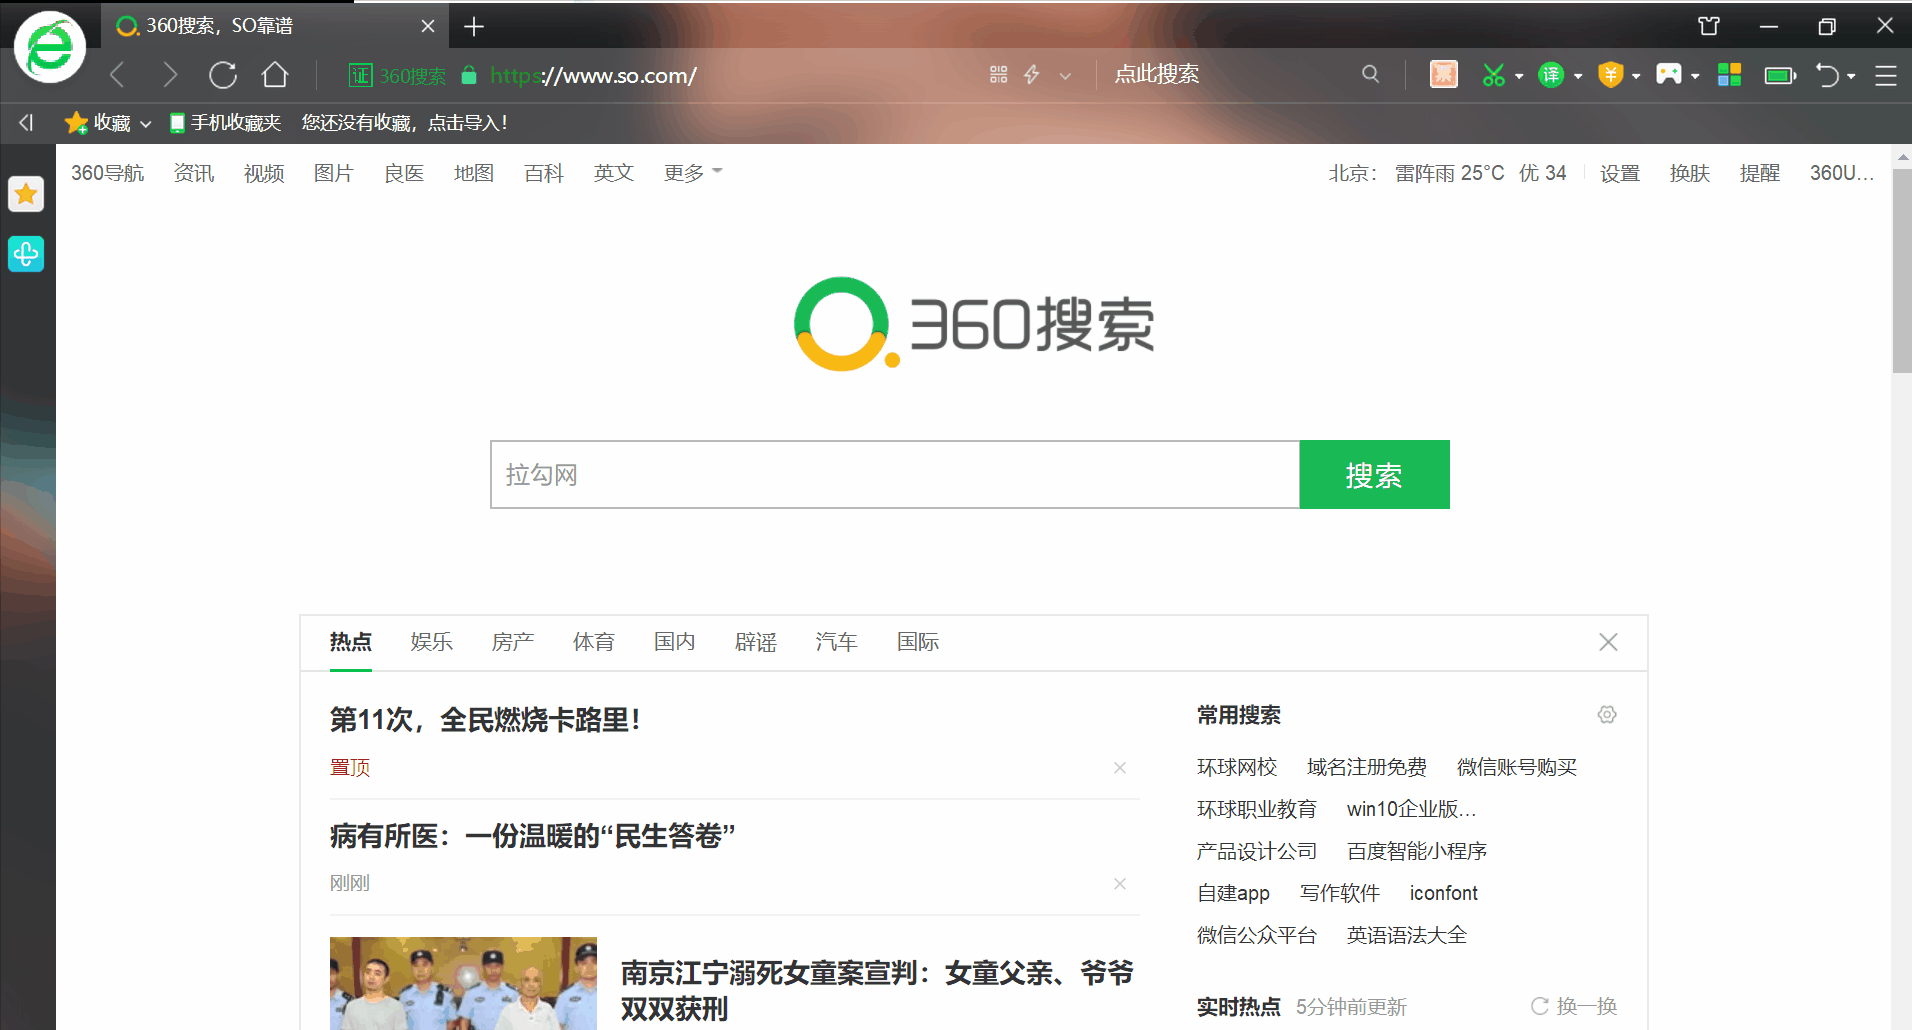The width and height of the screenshot is (1912, 1030).
Task: Open the settings gear for 常用搜索
Action: pos(1606,715)
